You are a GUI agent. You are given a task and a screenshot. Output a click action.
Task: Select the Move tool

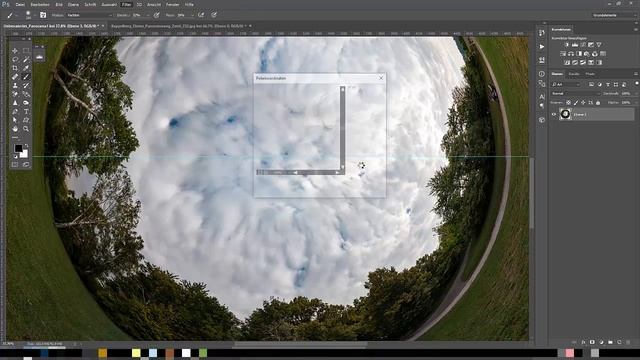(x=15, y=51)
